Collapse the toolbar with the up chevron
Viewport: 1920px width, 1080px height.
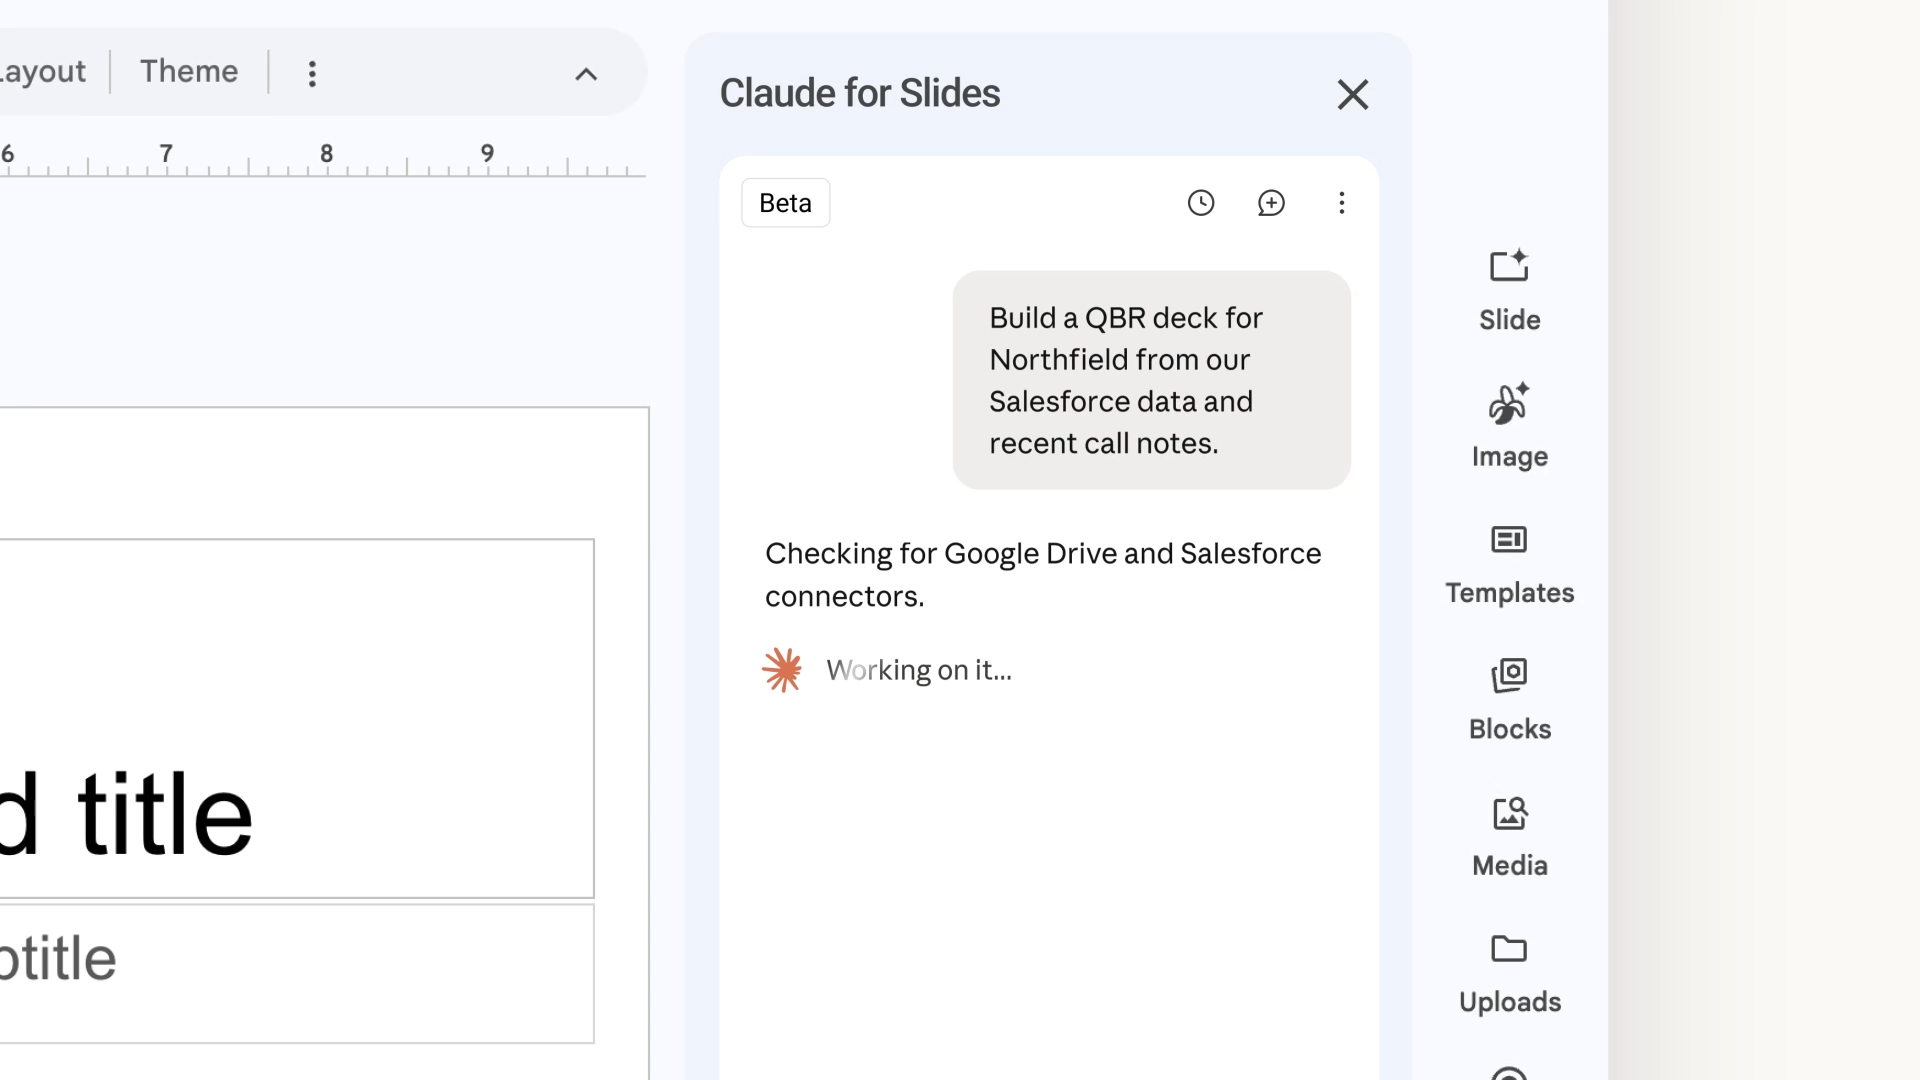(586, 74)
